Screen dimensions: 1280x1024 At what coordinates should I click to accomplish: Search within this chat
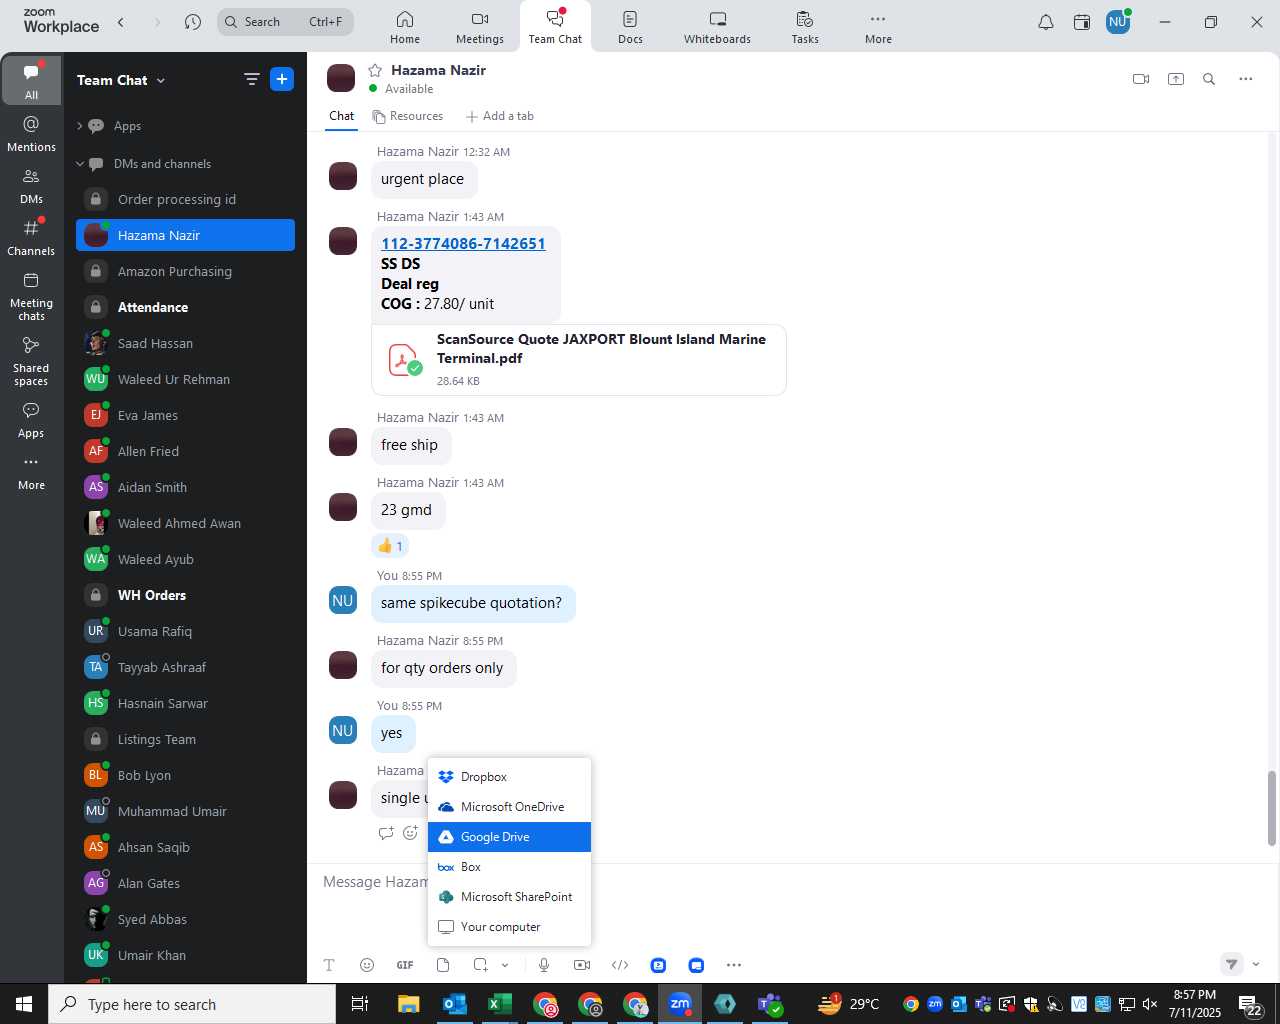[1209, 79]
